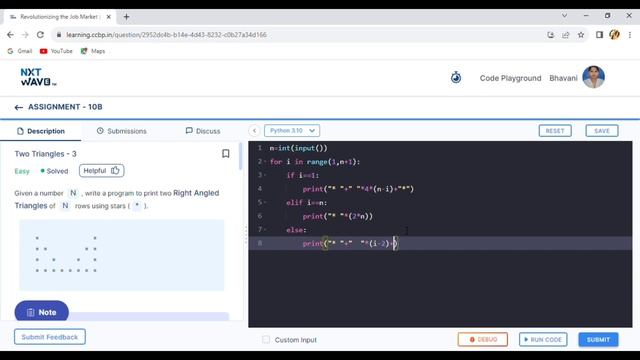Click the triangles sample output image

click(x=122, y=255)
